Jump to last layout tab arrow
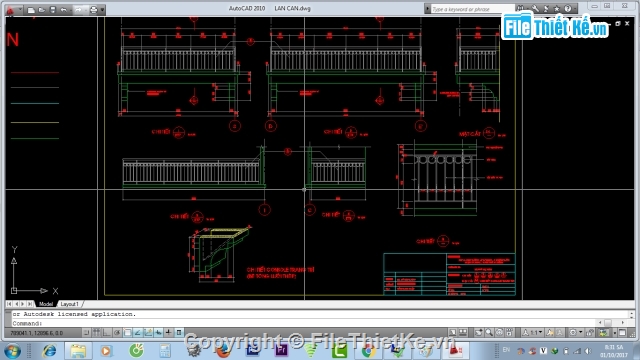This screenshot has width=640, height=360. pyautogui.click(x=30, y=304)
